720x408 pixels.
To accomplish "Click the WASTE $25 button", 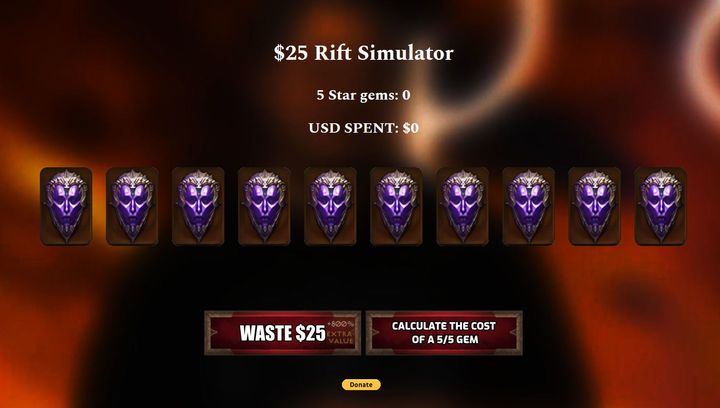I will pyautogui.click(x=282, y=333).
